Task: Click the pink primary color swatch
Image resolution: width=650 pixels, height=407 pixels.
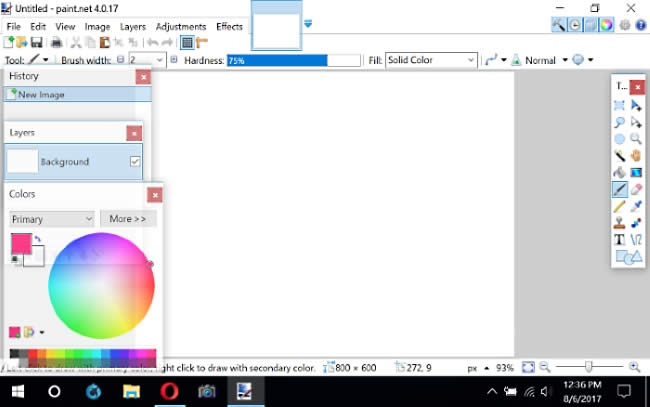Action: (21, 243)
